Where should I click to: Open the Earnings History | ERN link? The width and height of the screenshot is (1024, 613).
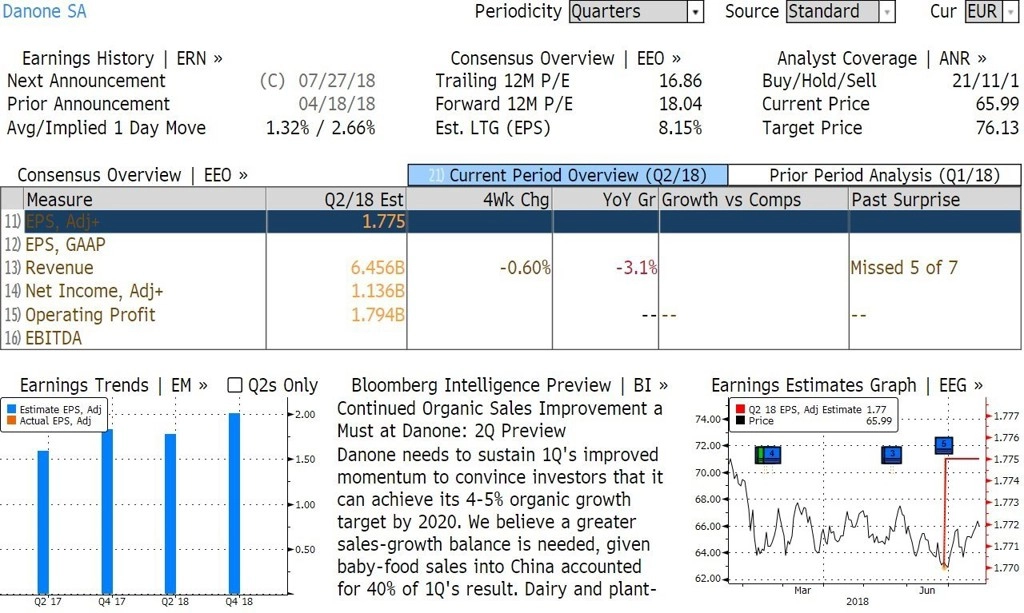(x=122, y=58)
